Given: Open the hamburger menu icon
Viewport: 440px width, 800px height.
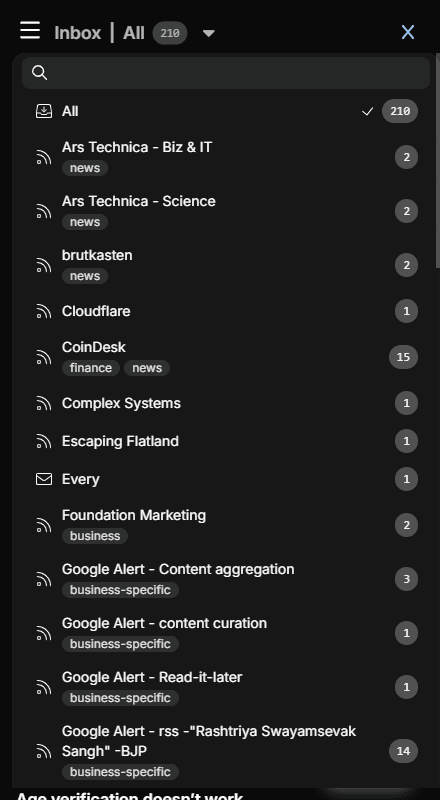Looking at the screenshot, I should [30, 31].
